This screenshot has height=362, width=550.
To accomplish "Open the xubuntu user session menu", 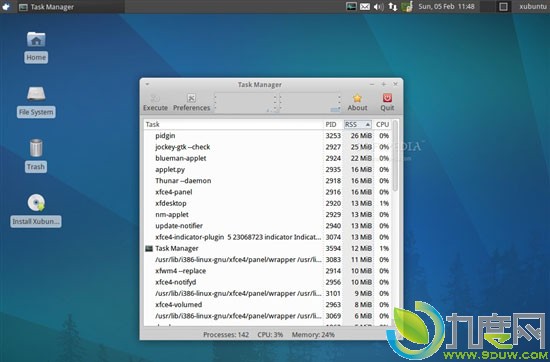I will pos(533,6).
